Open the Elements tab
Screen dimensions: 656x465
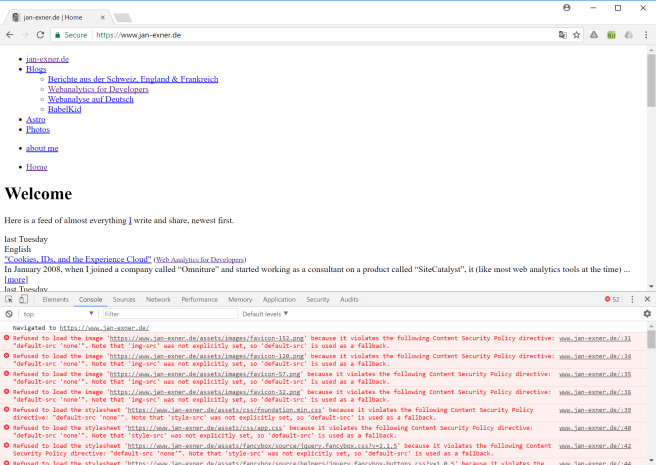click(55, 299)
